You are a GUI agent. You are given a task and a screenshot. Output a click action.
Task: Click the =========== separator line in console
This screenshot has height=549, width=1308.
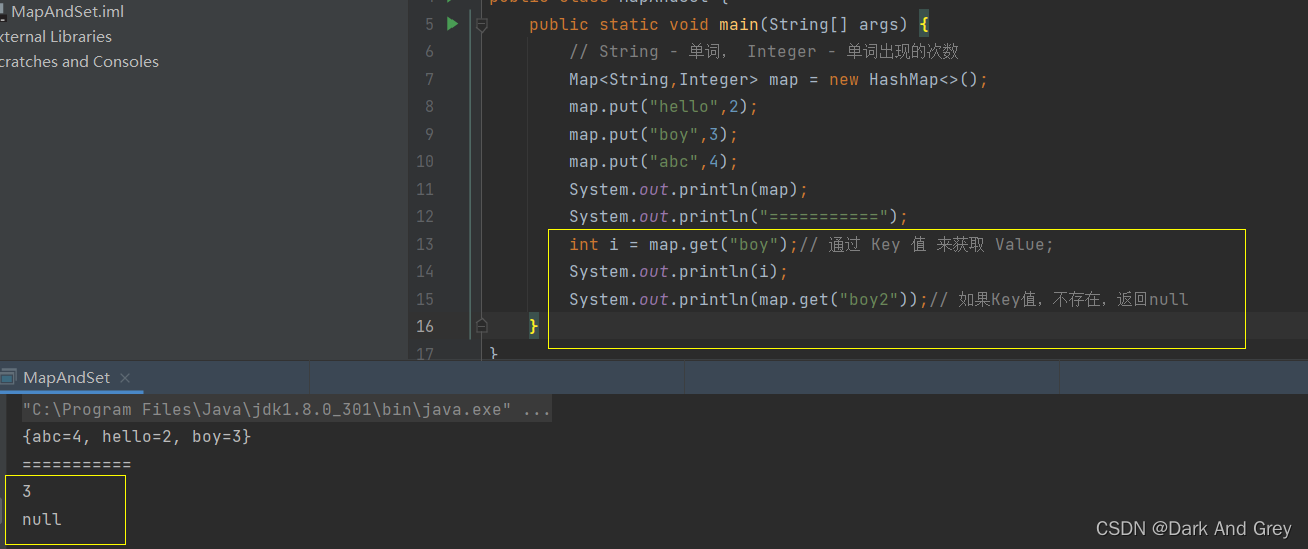click(76, 465)
